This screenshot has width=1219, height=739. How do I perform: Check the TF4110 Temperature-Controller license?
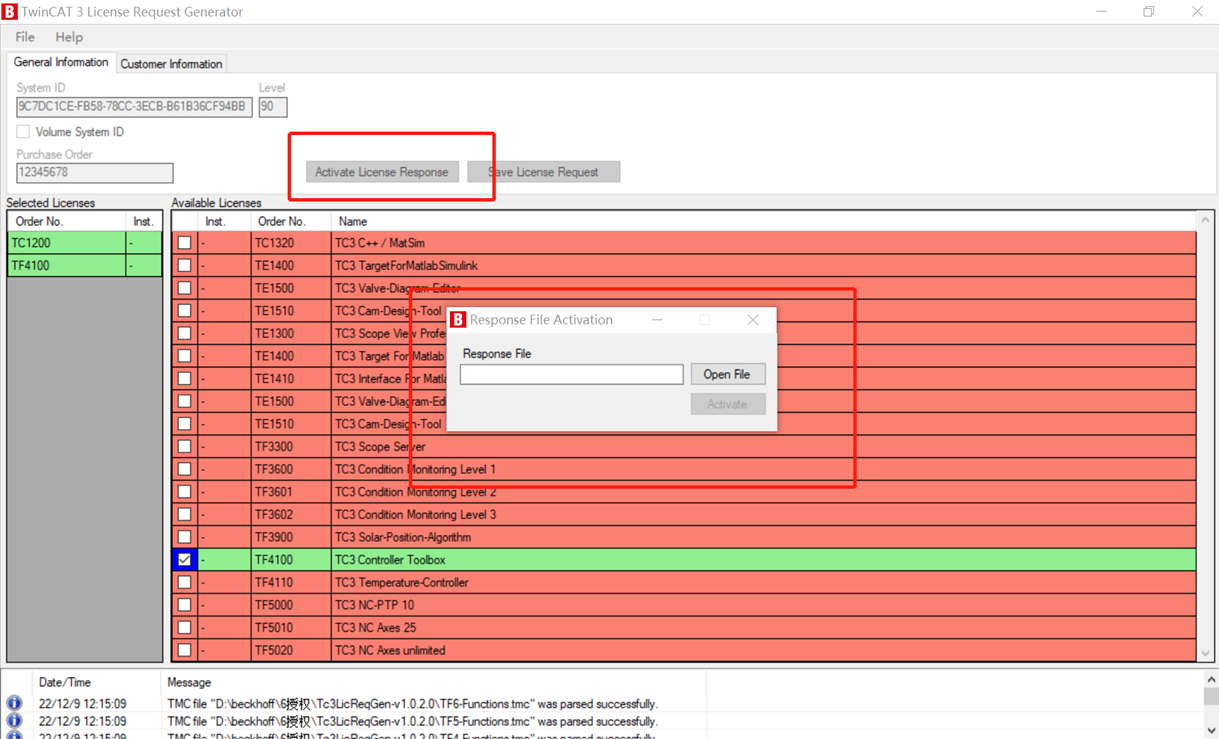coord(184,583)
